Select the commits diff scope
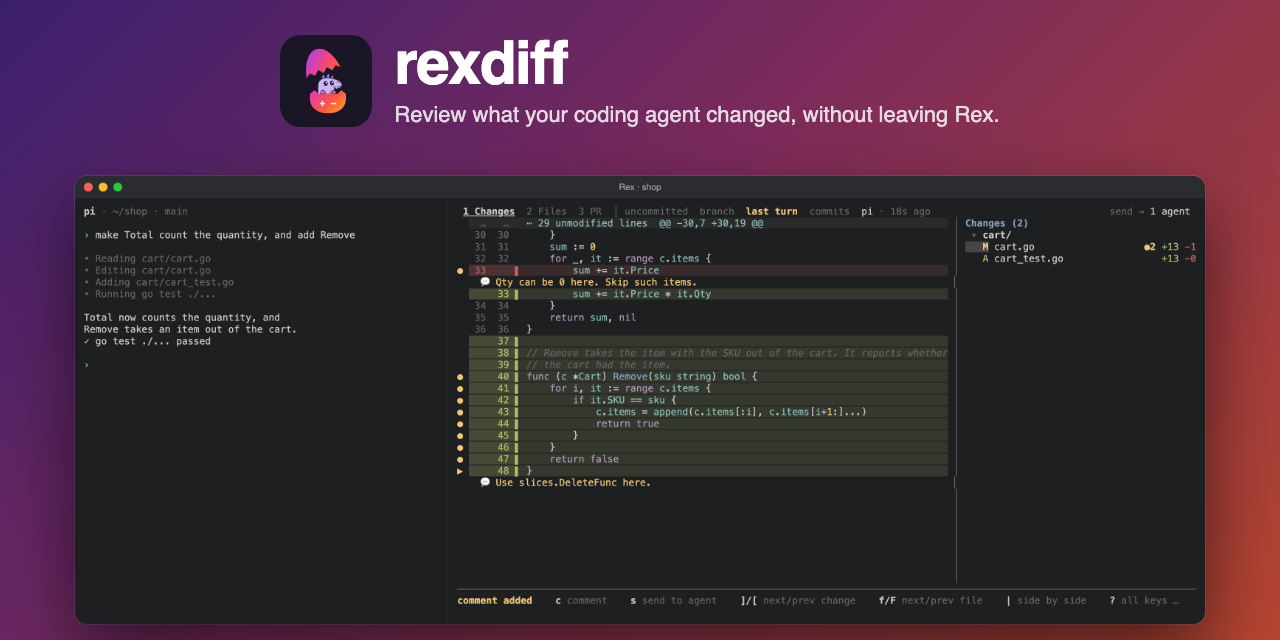The width and height of the screenshot is (1280, 640). coord(829,212)
